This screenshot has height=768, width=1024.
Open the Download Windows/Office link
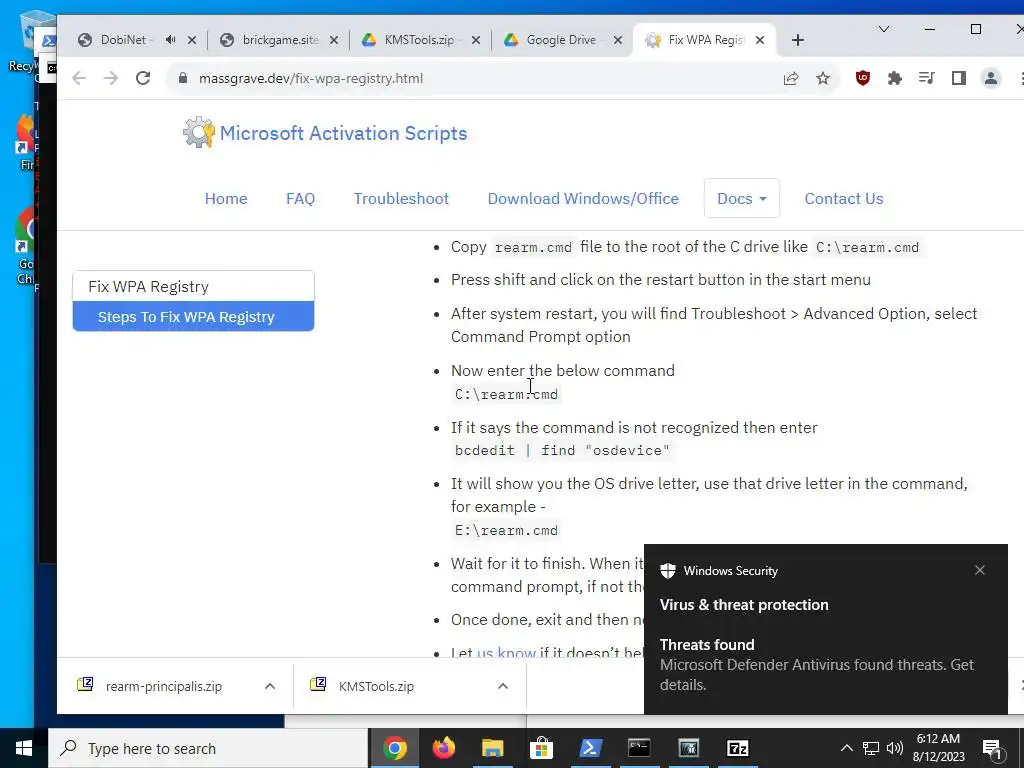point(583,199)
